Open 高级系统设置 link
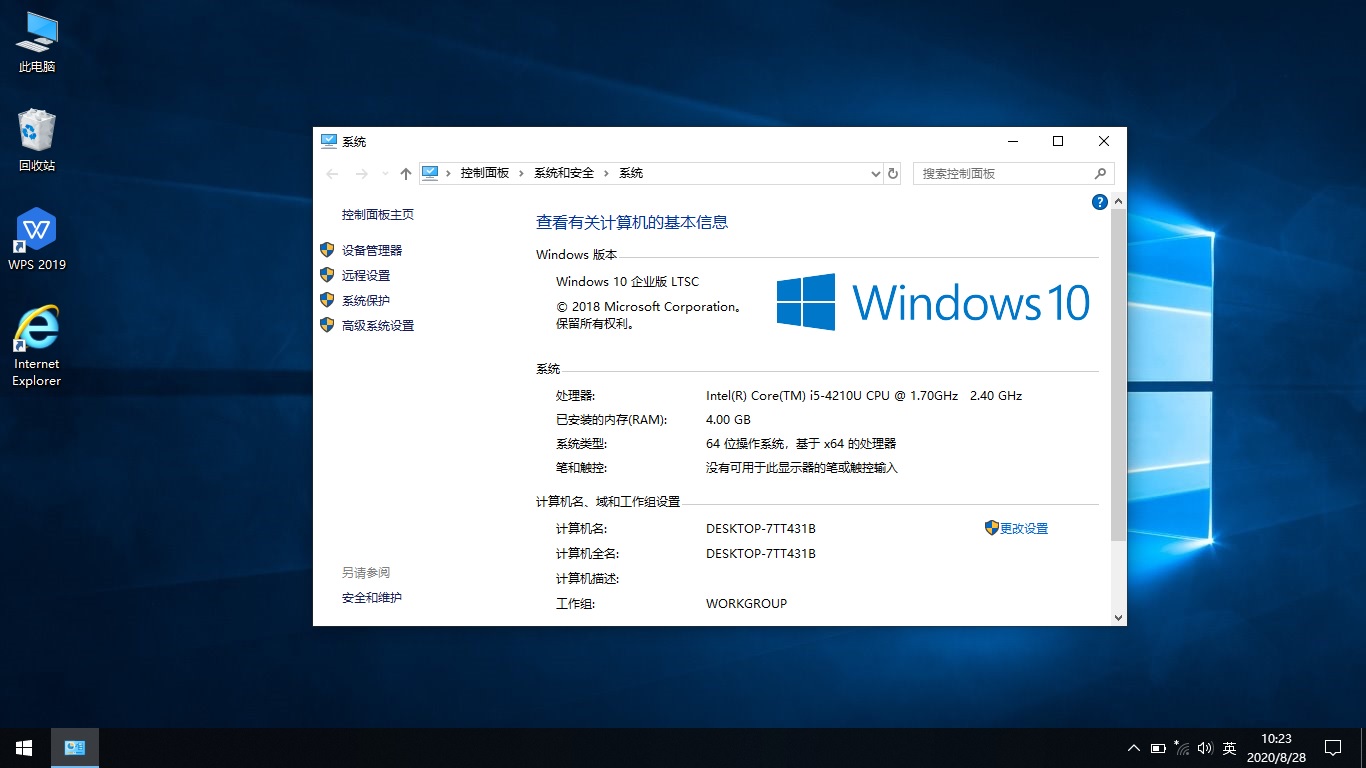The image size is (1366, 768). pyautogui.click(x=378, y=326)
